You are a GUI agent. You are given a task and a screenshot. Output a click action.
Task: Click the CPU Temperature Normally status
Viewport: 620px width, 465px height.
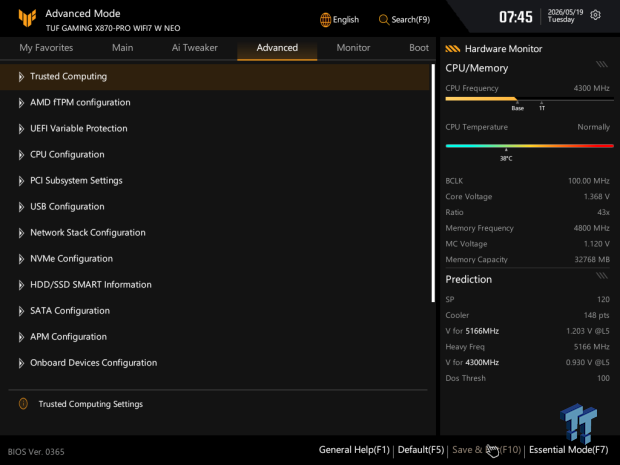tap(593, 127)
